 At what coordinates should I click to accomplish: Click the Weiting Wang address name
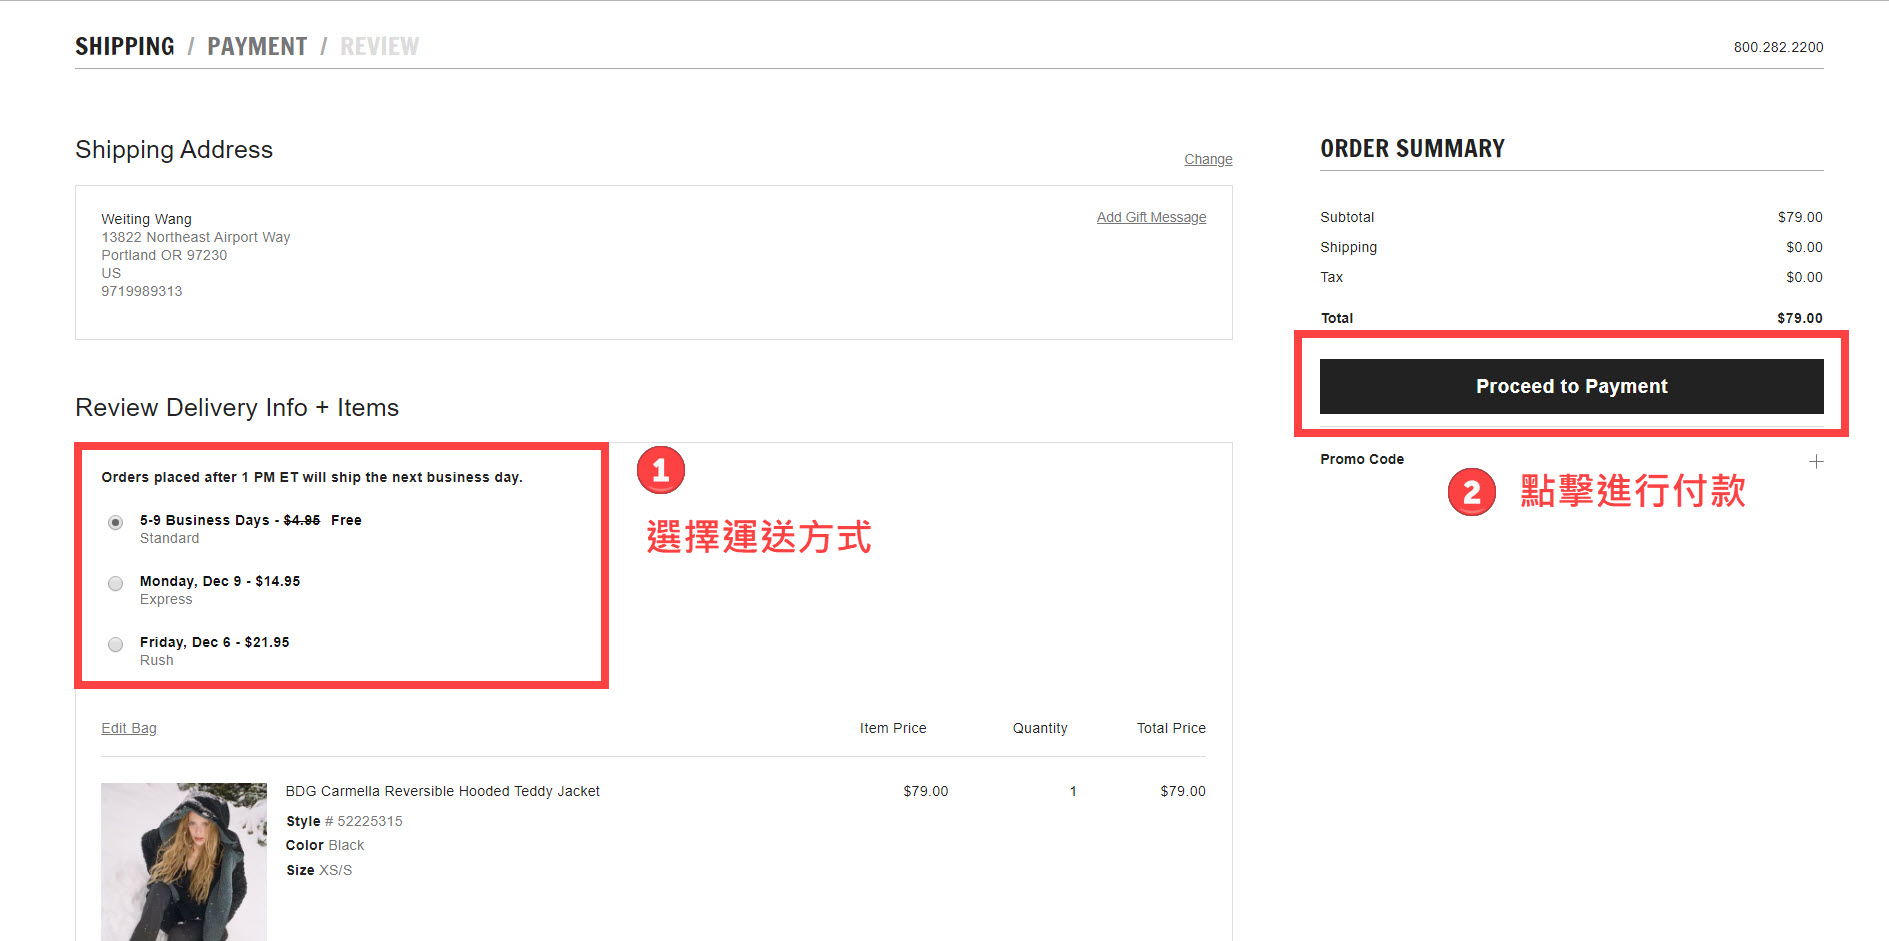pos(146,219)
